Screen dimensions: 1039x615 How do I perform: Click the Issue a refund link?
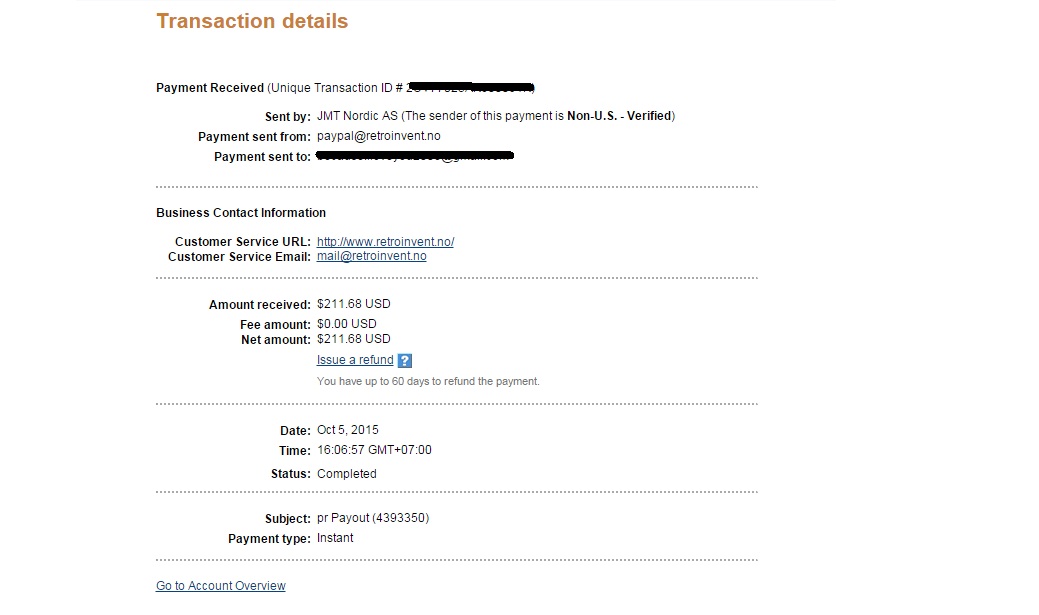click(355, 360)
